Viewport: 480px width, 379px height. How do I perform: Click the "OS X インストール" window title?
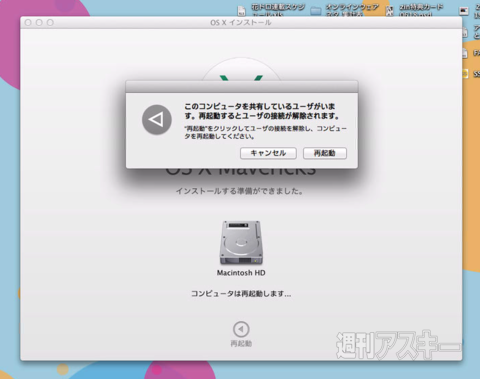pos(241,23)
